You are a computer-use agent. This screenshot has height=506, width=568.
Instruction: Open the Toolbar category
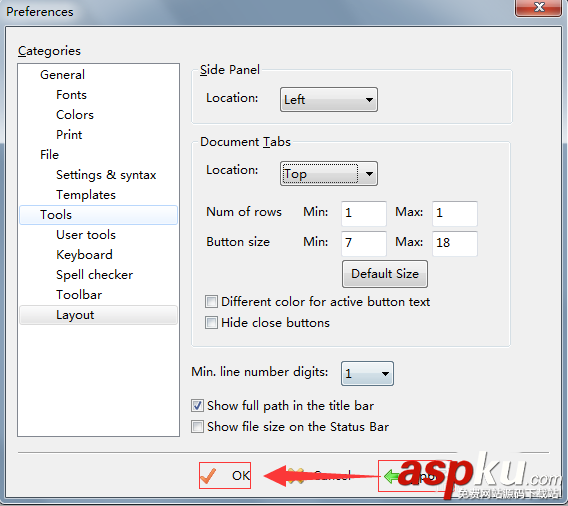tap(79, 294)
